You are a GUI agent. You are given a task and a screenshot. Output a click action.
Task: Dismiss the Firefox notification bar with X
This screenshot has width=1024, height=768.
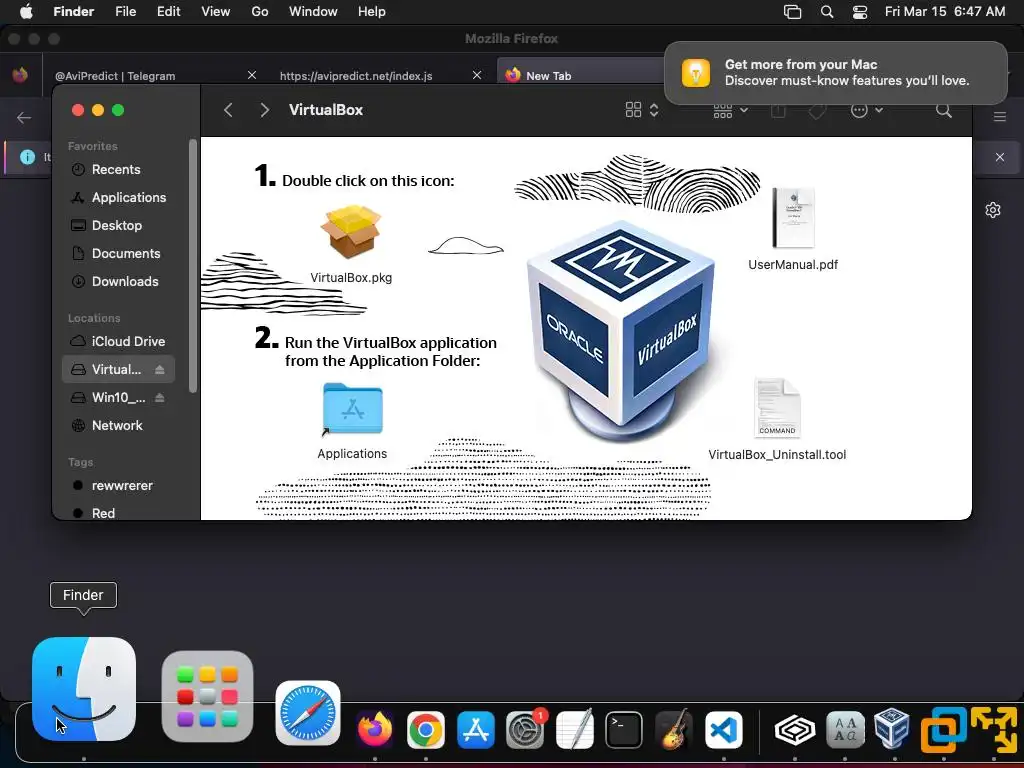pos(999,157)
